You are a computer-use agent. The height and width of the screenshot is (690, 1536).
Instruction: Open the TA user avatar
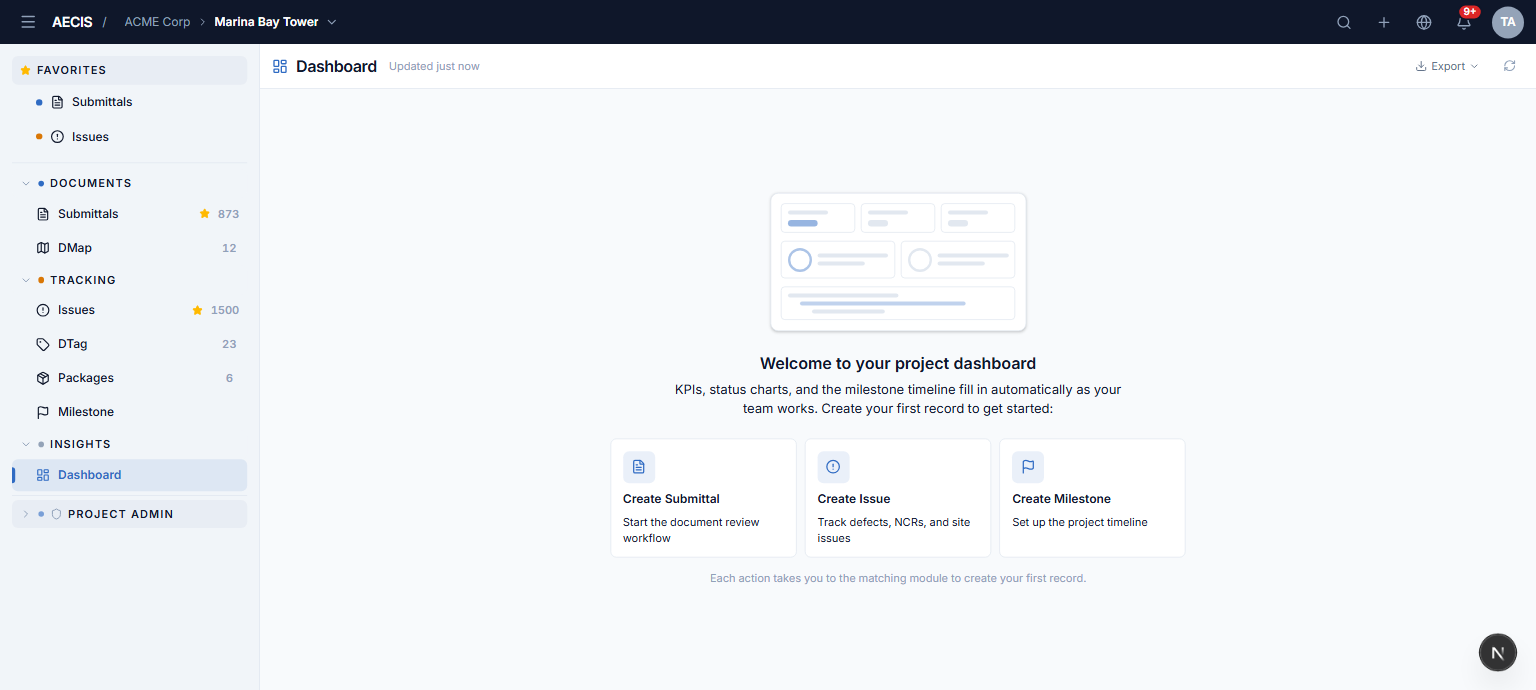pos(1508,22)
